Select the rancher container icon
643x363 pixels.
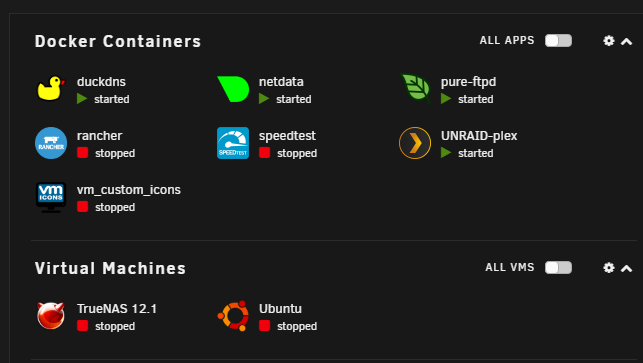click(51, 143)
